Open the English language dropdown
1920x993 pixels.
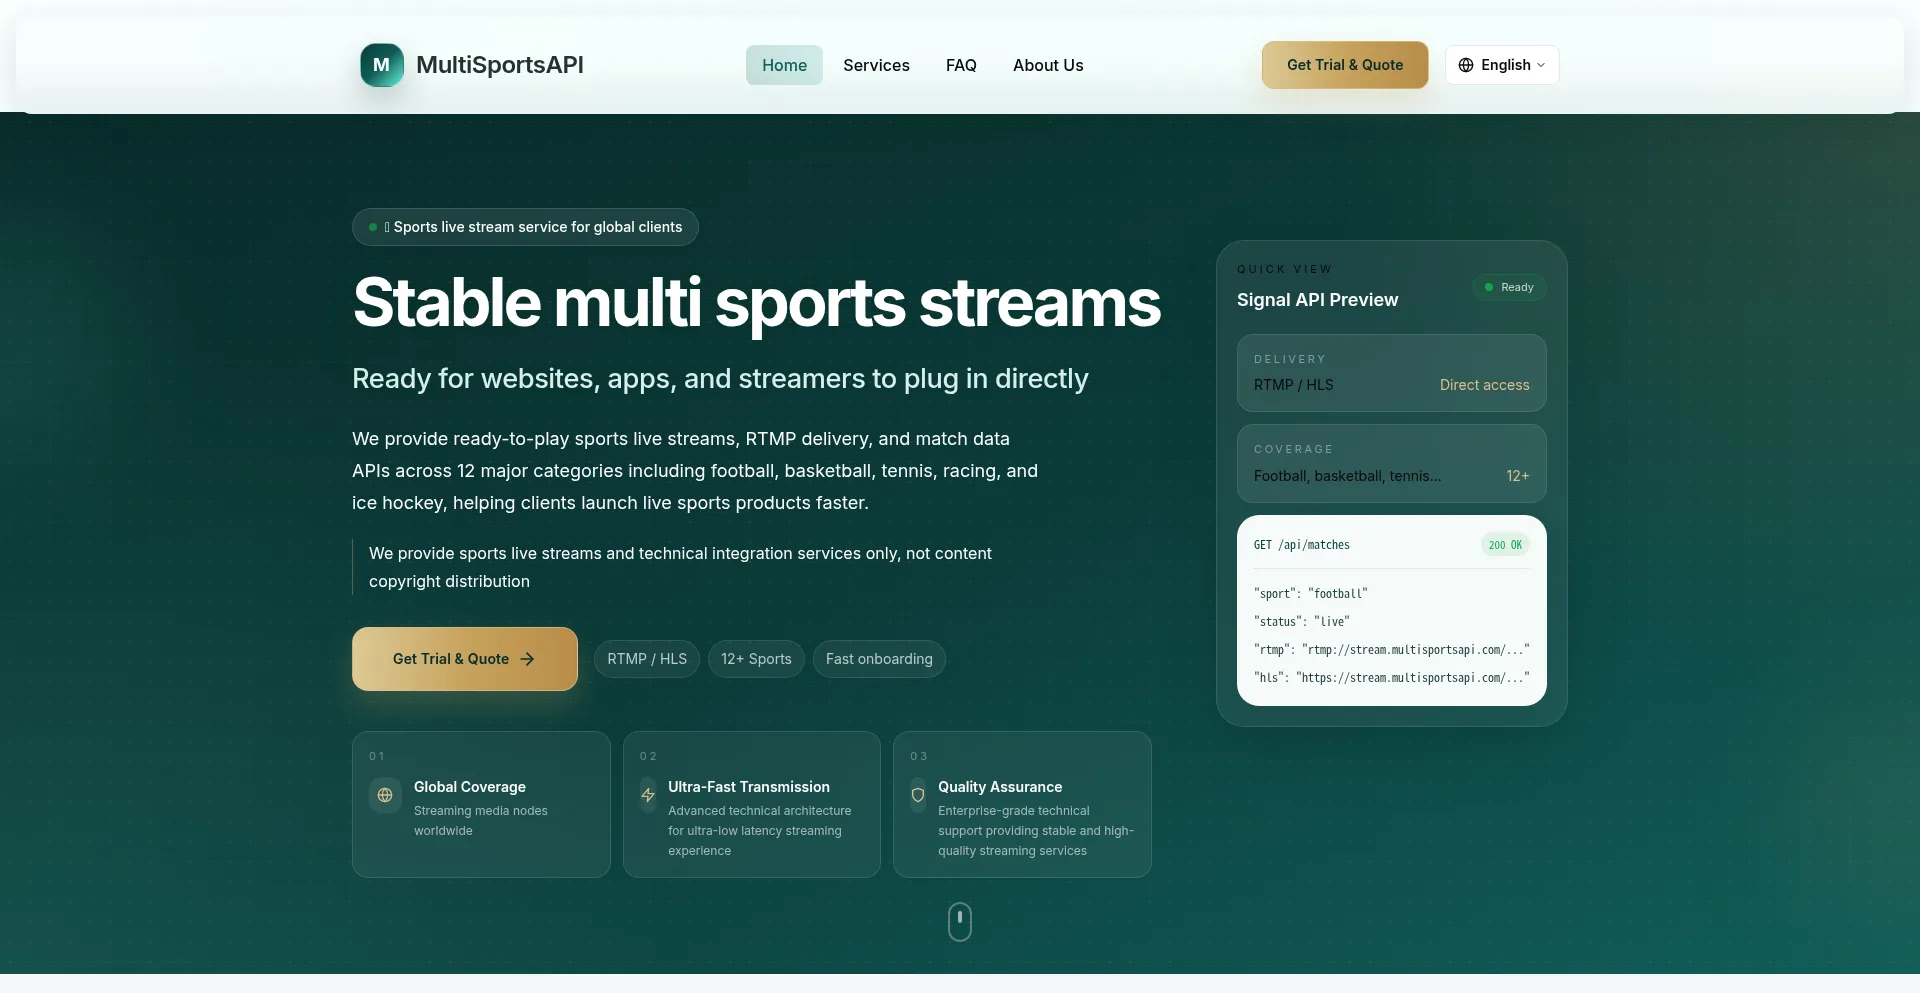pyautogui.click(x=1502, y=65)
